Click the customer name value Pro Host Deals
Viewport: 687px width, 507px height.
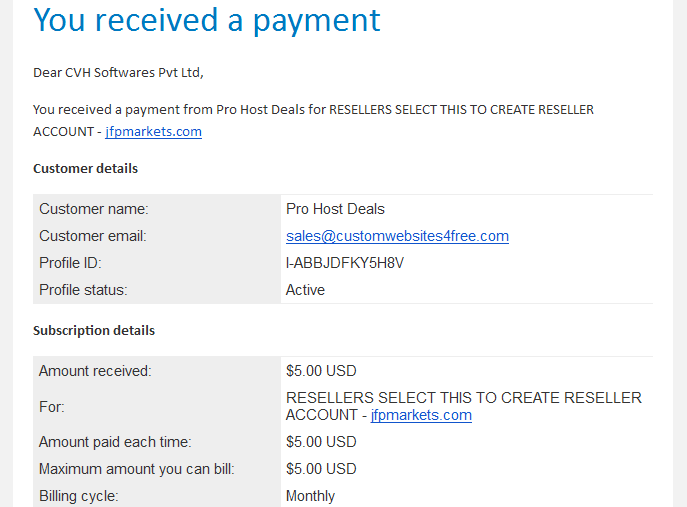[x=335, y=209]
